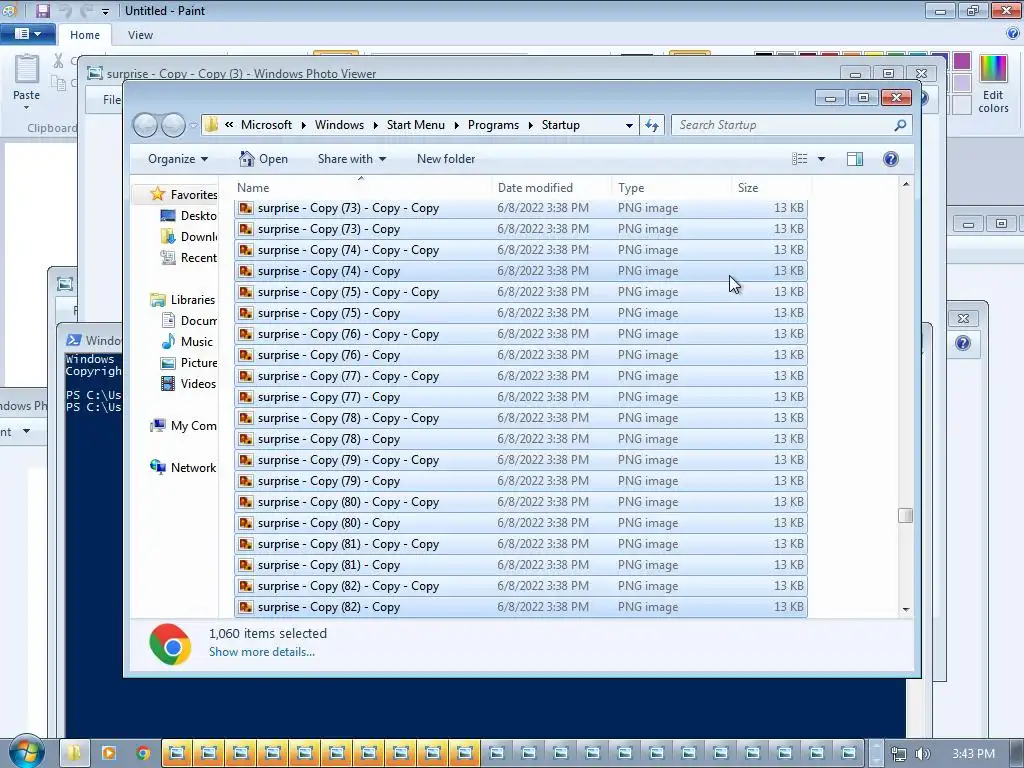Select Documents library in sidebar

(x=189, y=321)
